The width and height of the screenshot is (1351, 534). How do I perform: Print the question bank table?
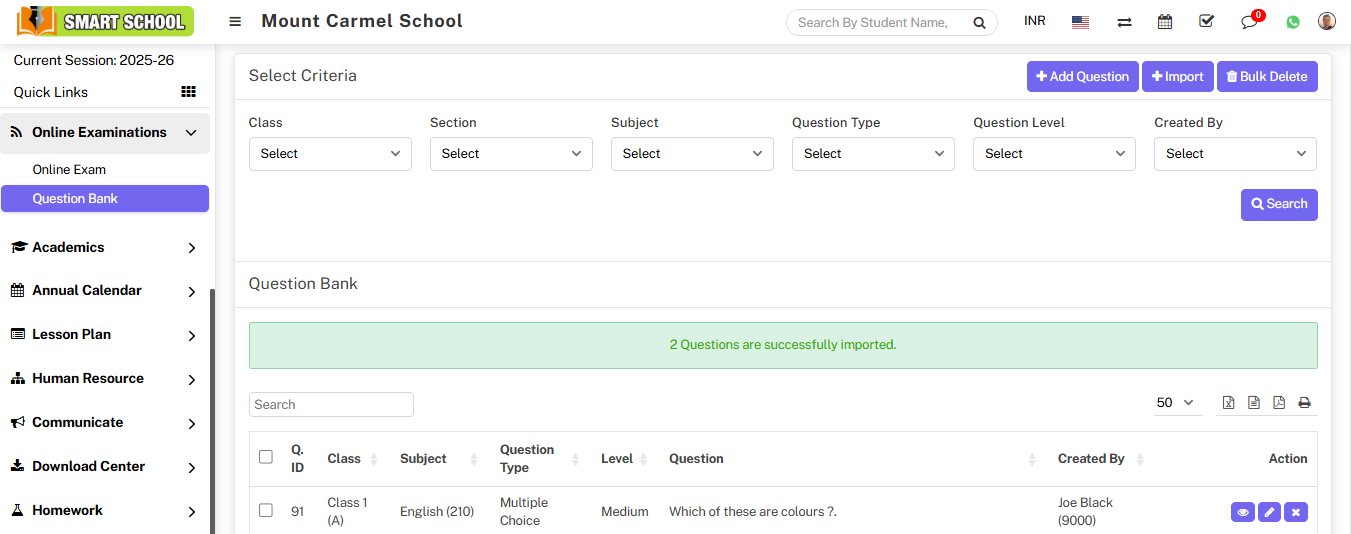click(x=1304, y=403)
